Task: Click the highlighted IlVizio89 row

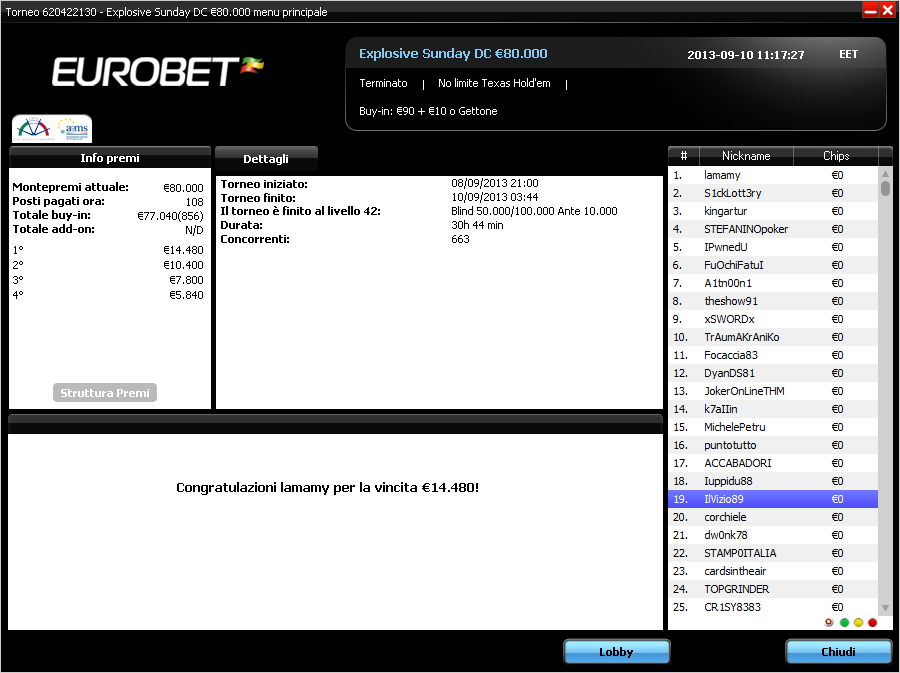Action: (773, 499)
